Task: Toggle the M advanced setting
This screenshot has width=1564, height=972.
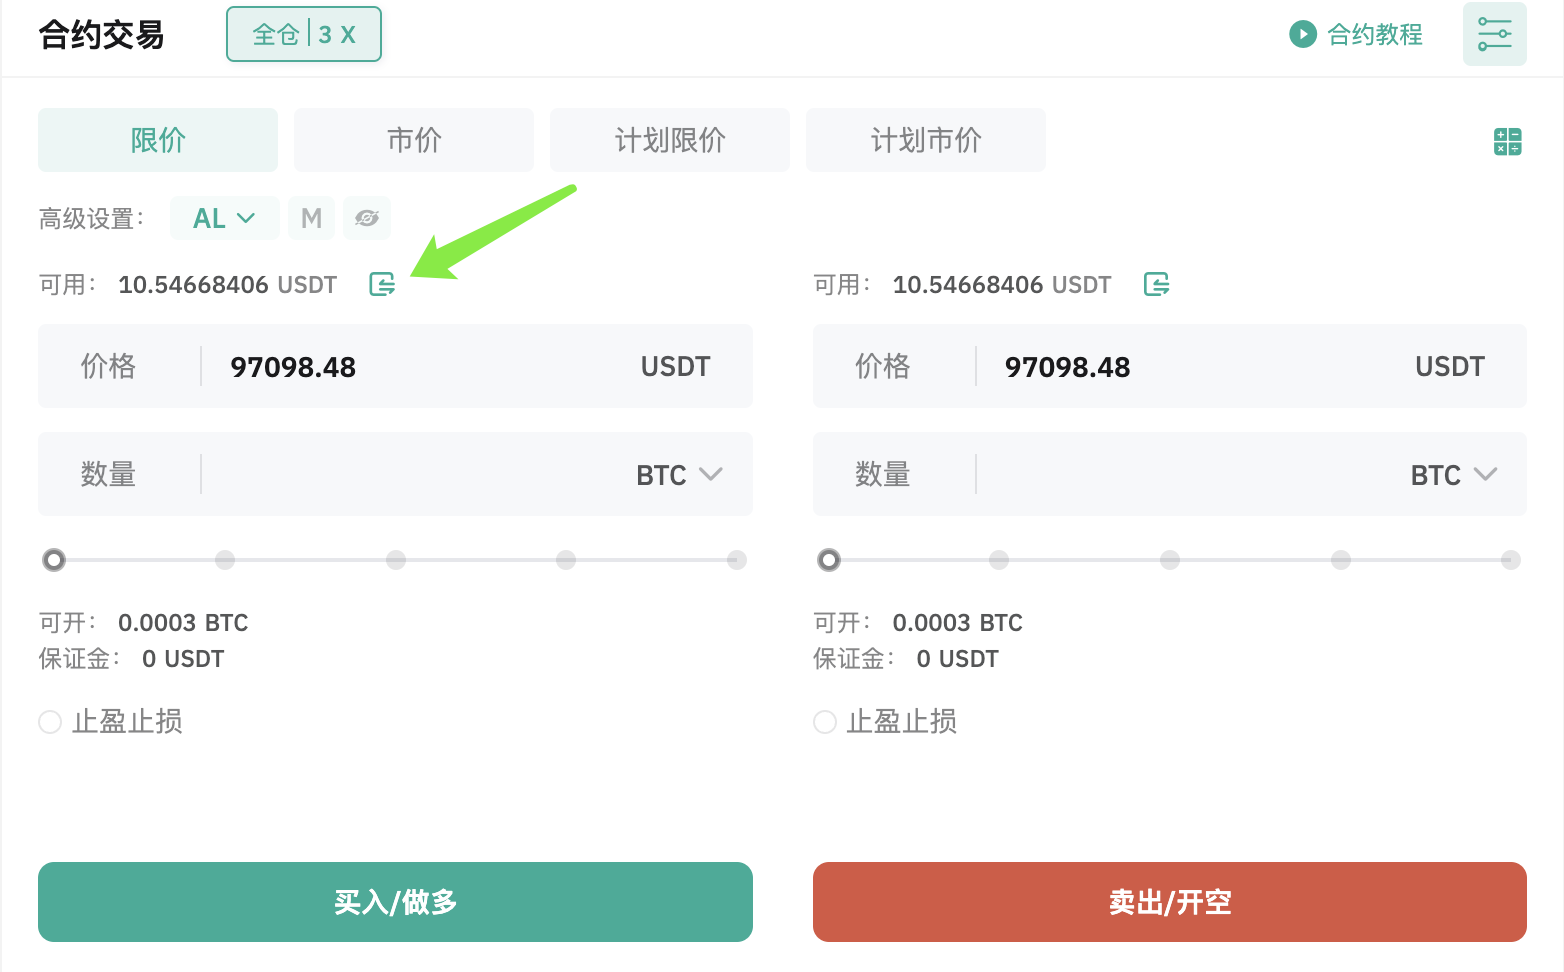Action: tap(311, 218)
